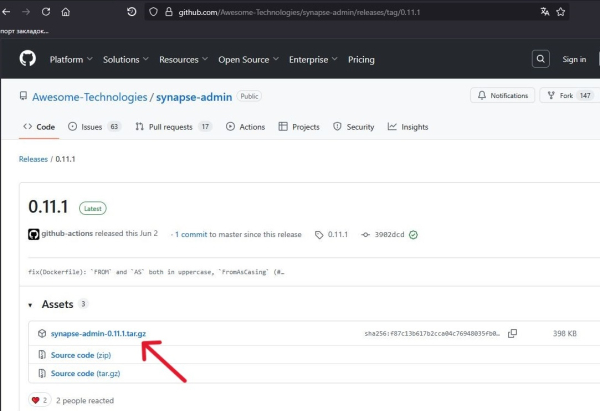Click the green check status icon
Image resolution: width=600 pixels, height=411 pixels.
point(413,235)
